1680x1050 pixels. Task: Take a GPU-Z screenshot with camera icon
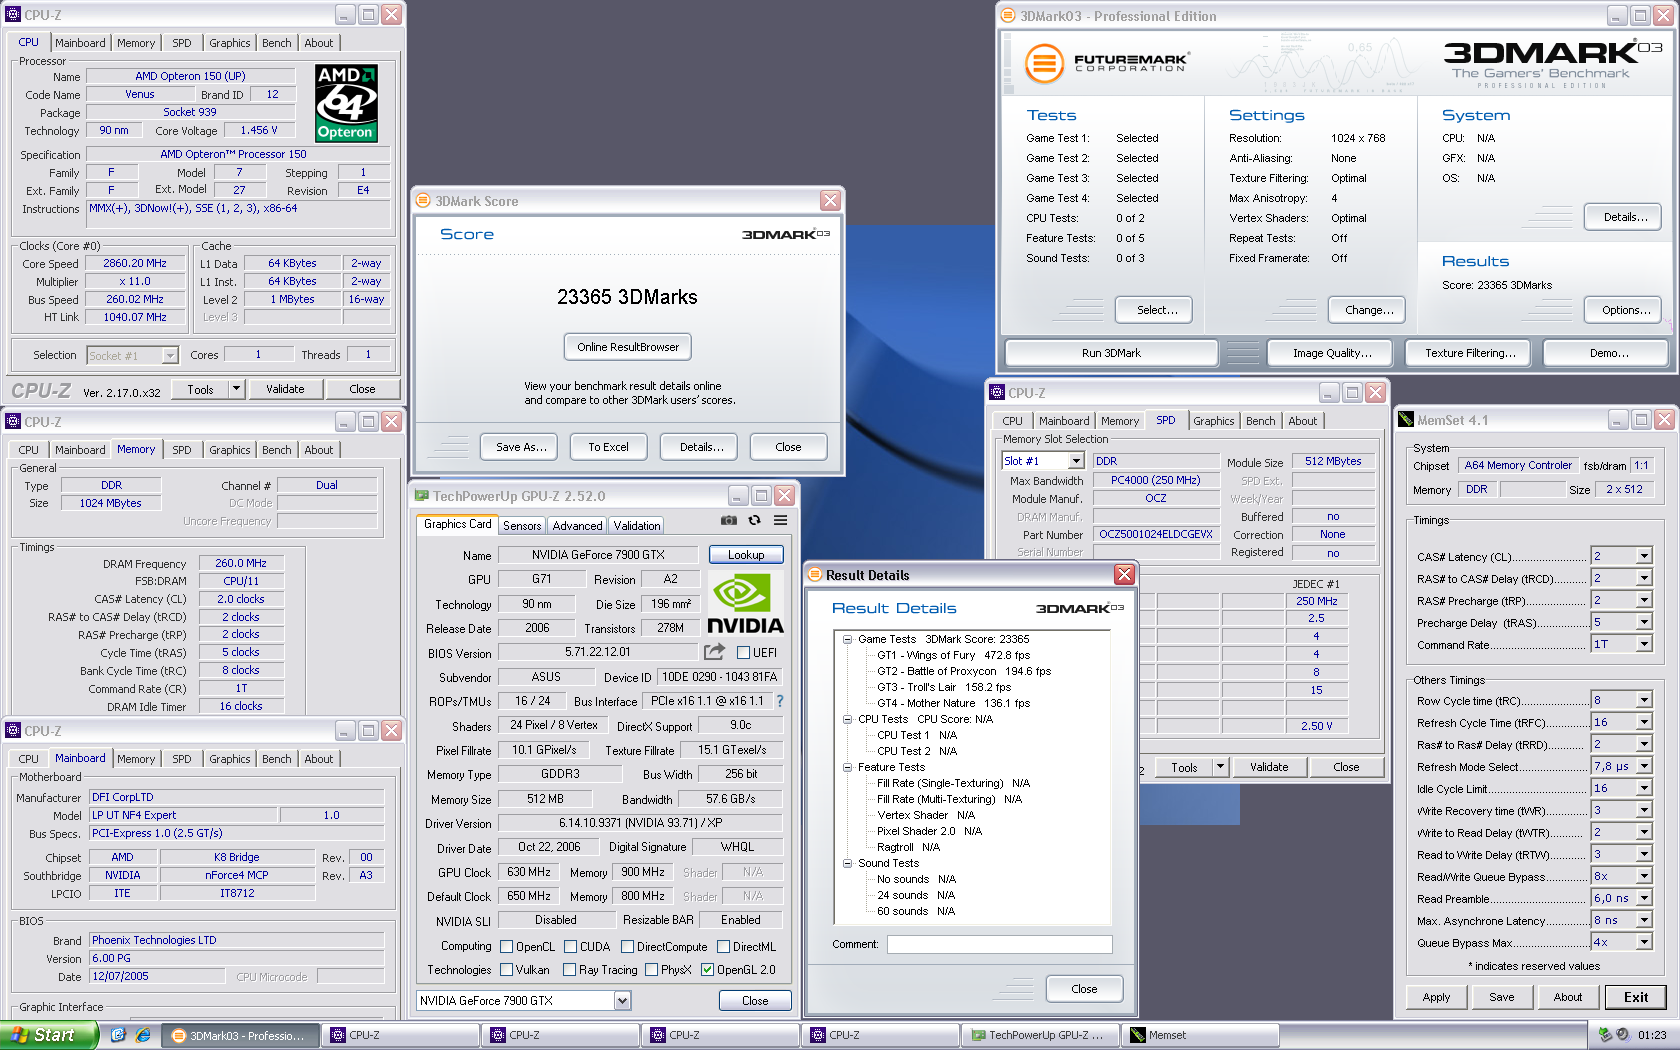point(729,520)
